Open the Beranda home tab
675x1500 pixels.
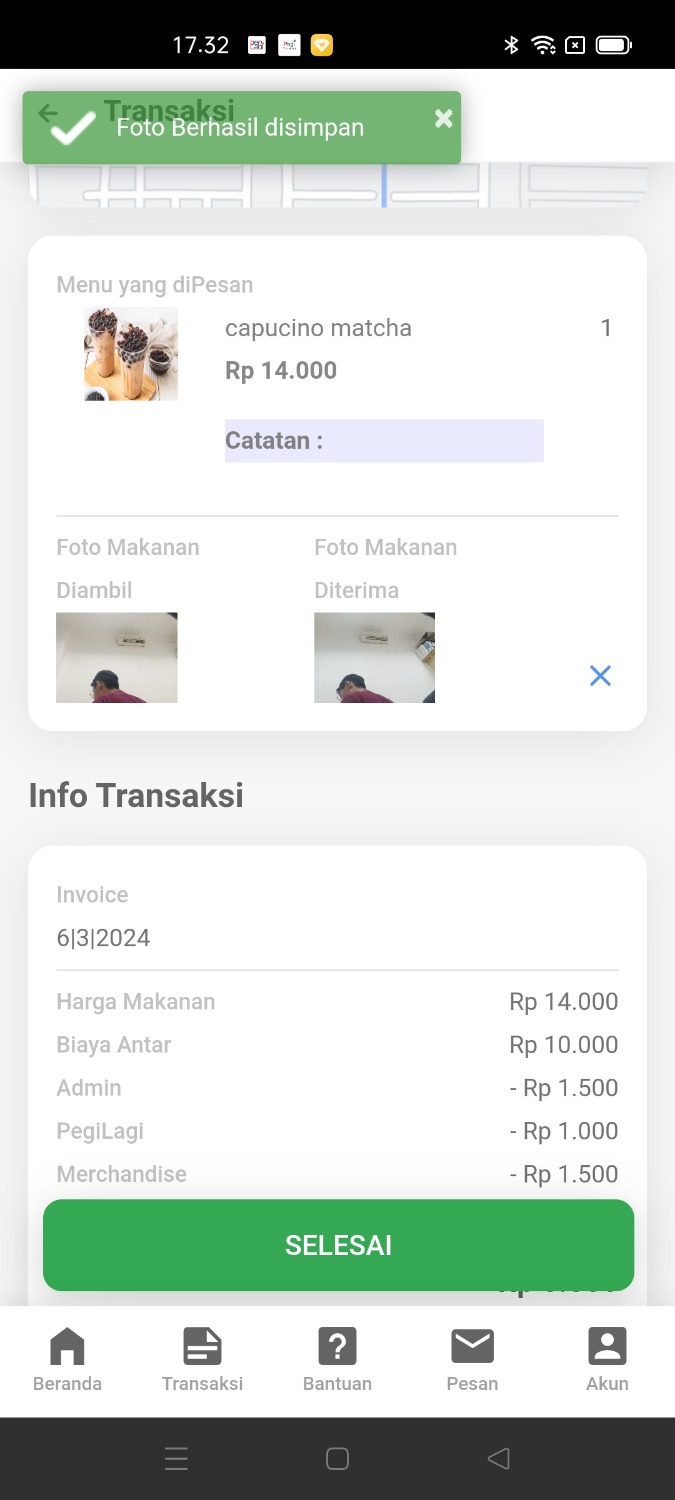(x=67, y=1359)
